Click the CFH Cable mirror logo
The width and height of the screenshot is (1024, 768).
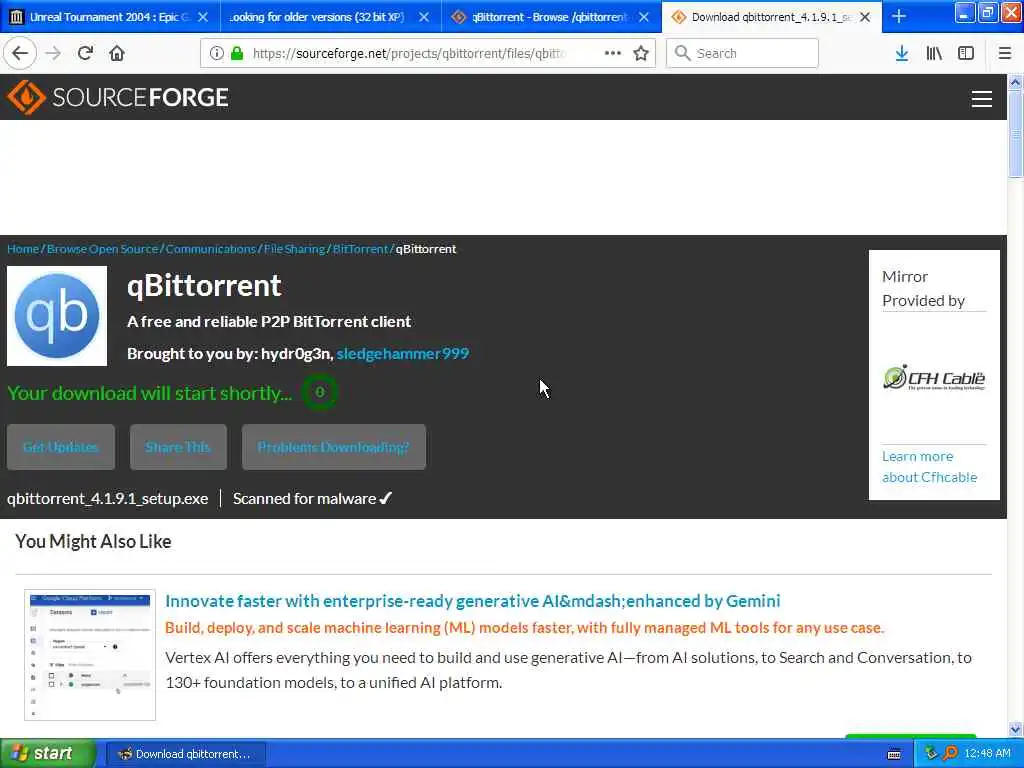[934, 377]
